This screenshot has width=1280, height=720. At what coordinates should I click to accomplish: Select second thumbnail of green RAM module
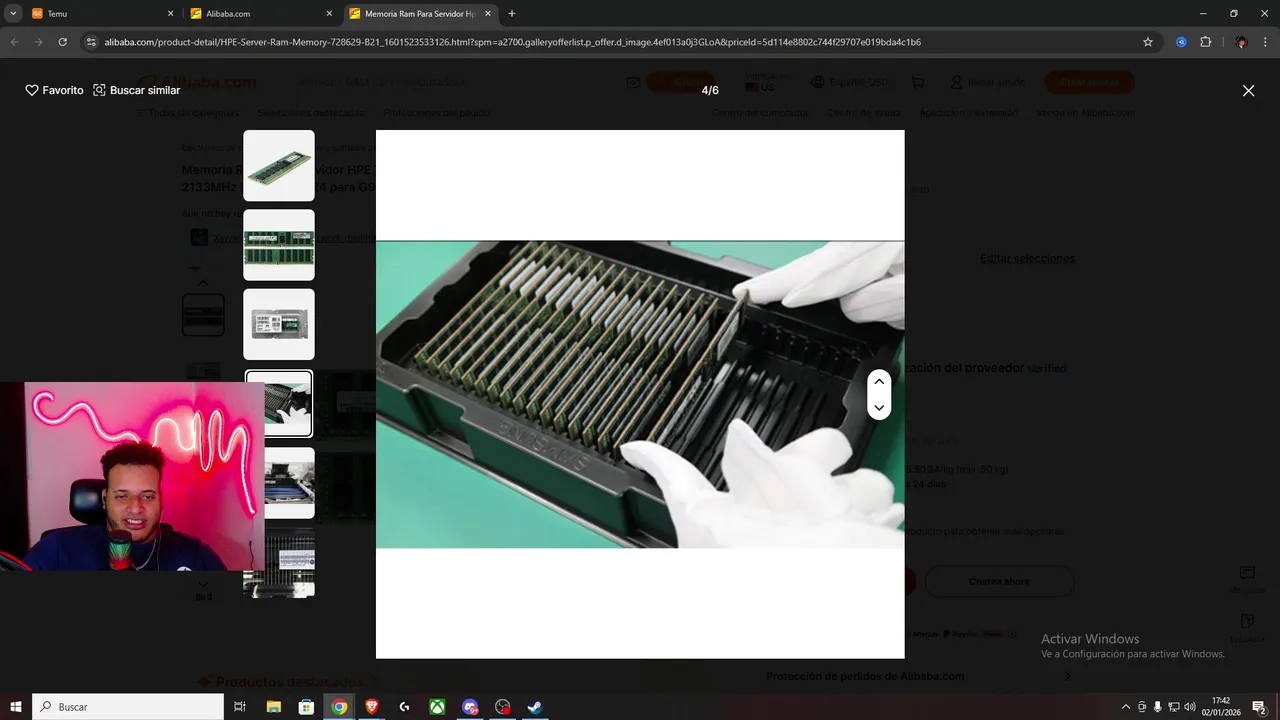pos(279,245)
